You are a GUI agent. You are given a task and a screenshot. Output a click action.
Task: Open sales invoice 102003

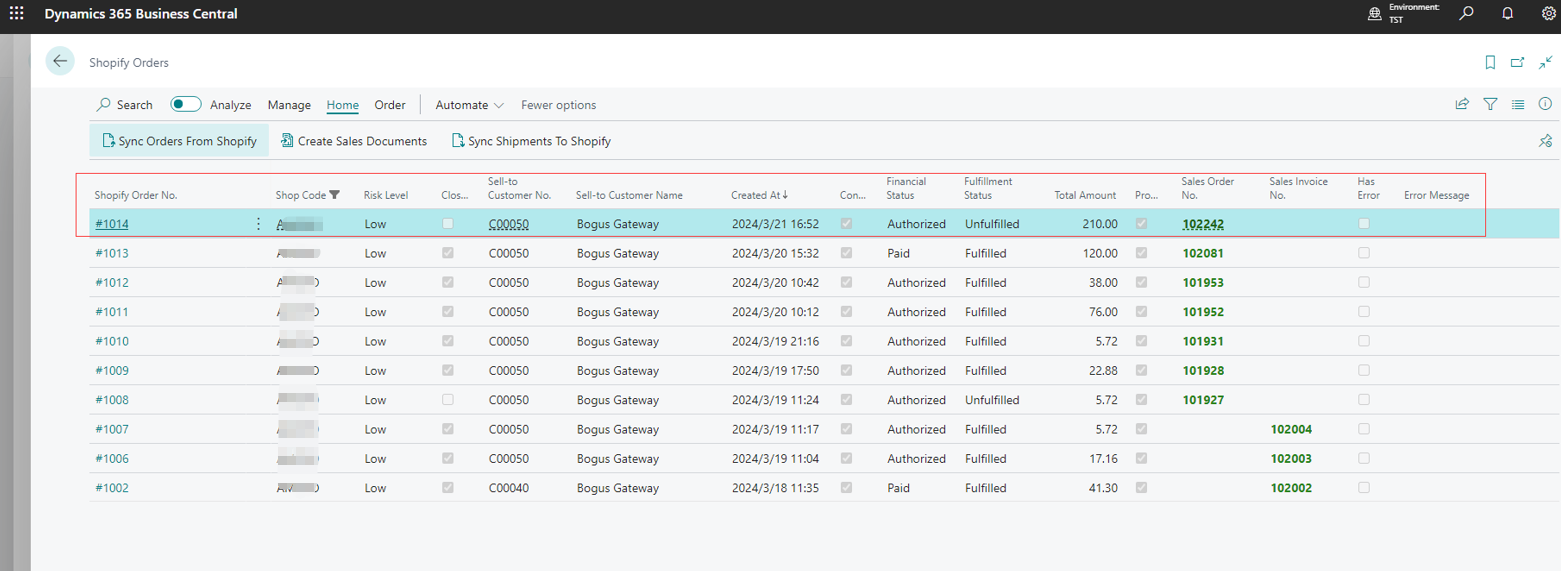point(1291,458)
